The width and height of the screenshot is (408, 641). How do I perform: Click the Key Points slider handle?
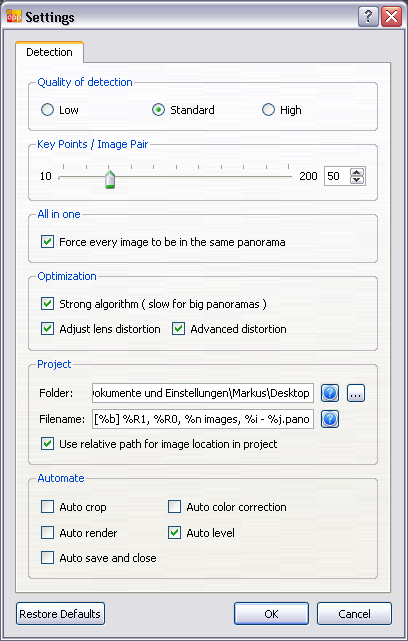[110, 179]
